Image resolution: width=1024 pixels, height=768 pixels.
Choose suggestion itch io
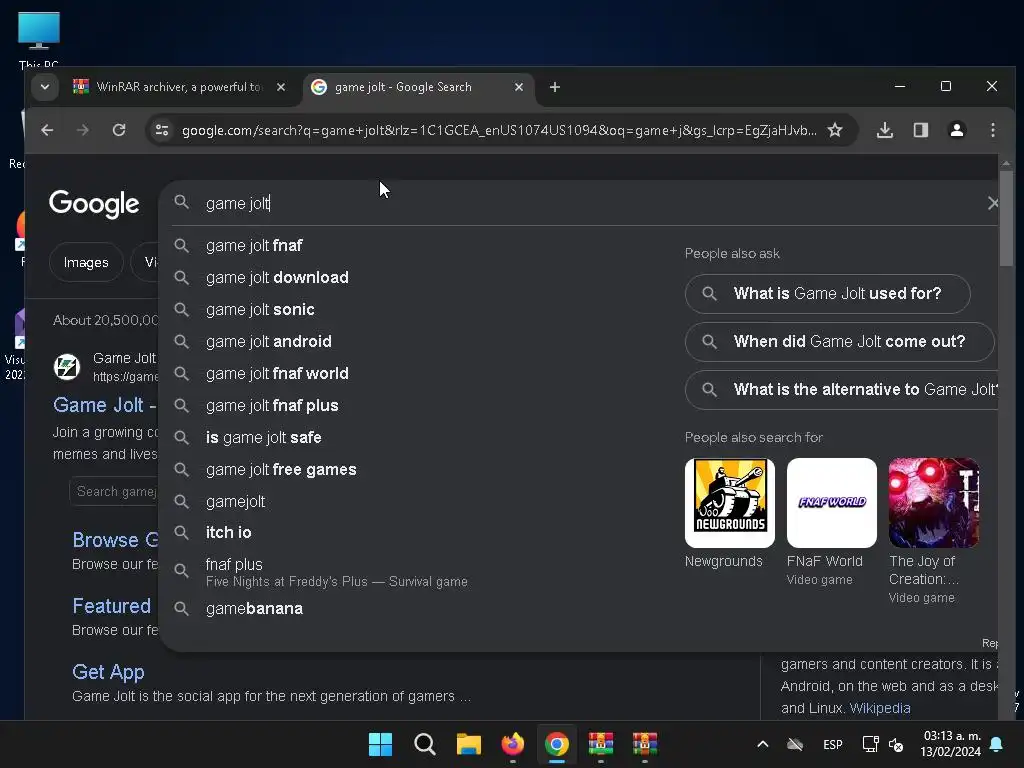coord(418,532)
